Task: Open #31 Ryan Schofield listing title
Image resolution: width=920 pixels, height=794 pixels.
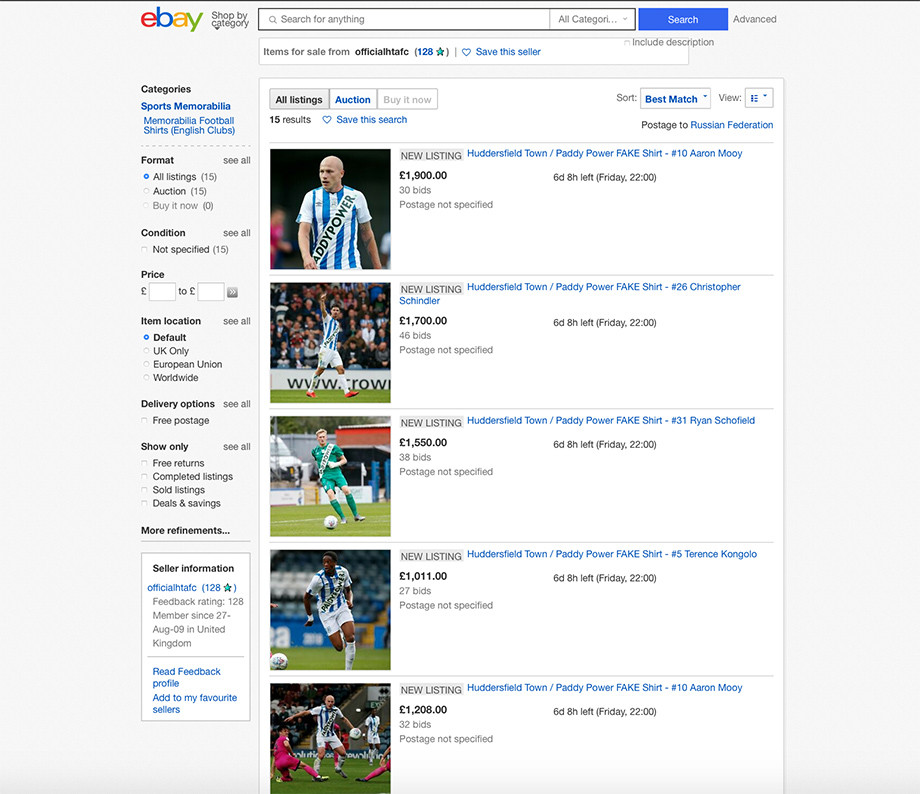Action: (611, 420)
